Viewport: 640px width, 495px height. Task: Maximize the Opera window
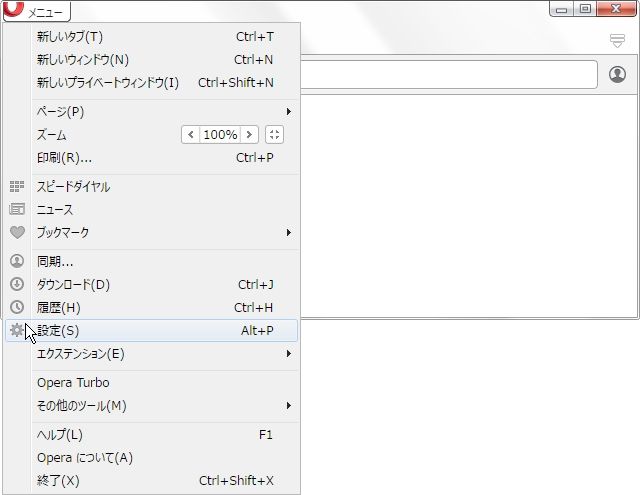[x=585, y=9]
